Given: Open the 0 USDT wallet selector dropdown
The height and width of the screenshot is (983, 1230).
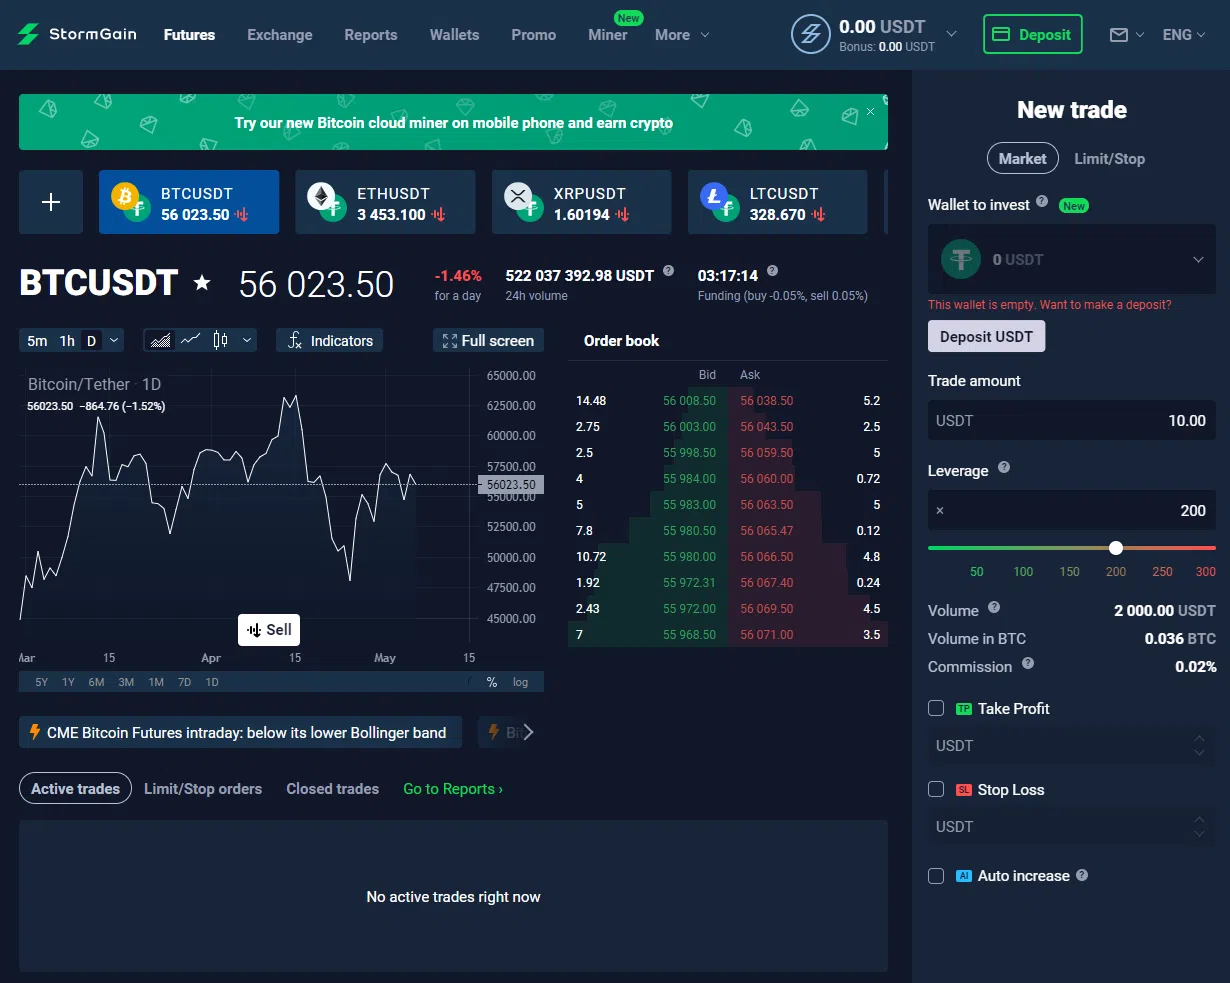Looking at the screenshot, I should tap(1072, 259).
